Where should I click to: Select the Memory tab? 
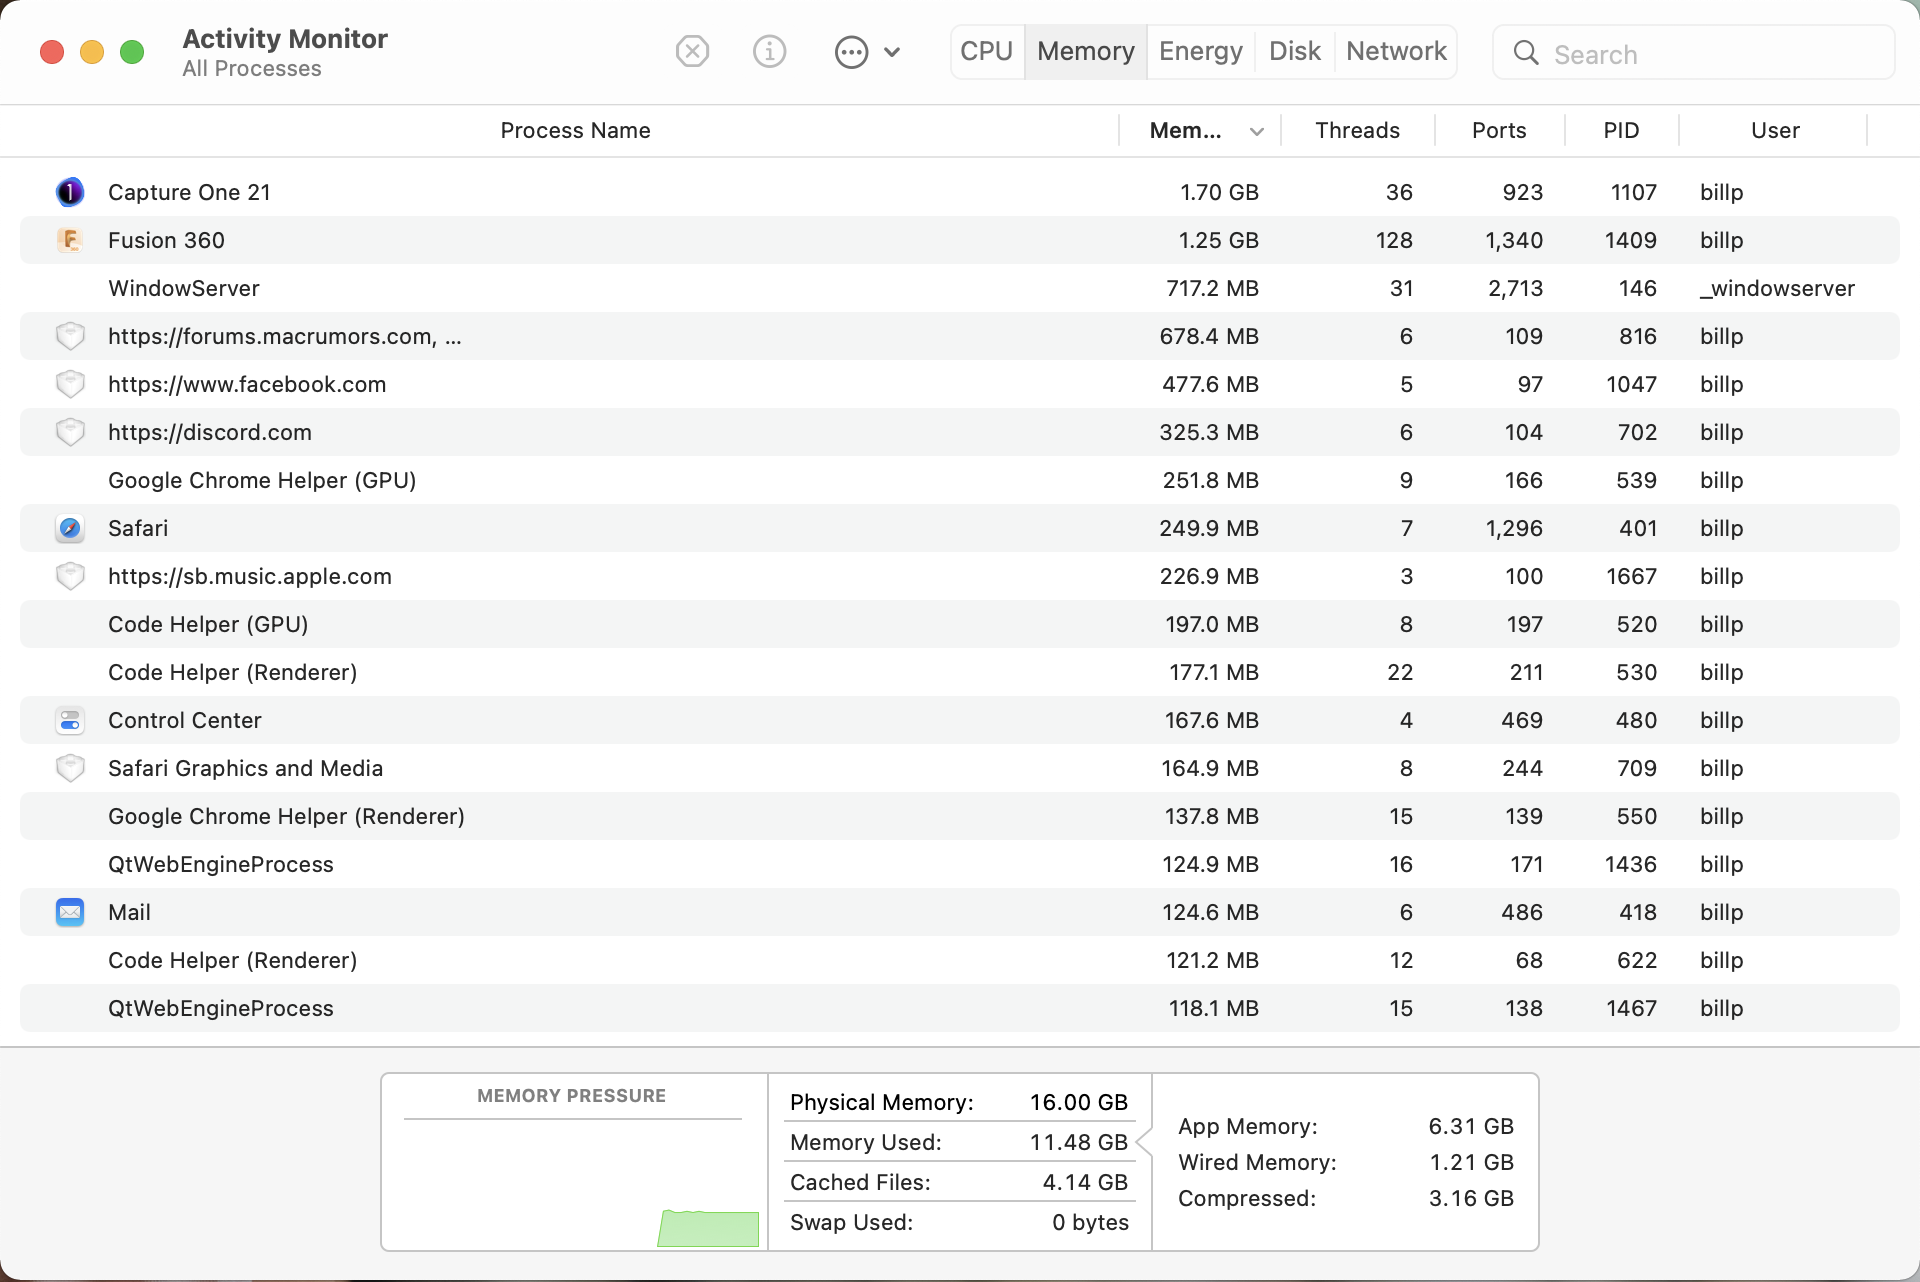pyautogui.click(x=1085, y=51)
